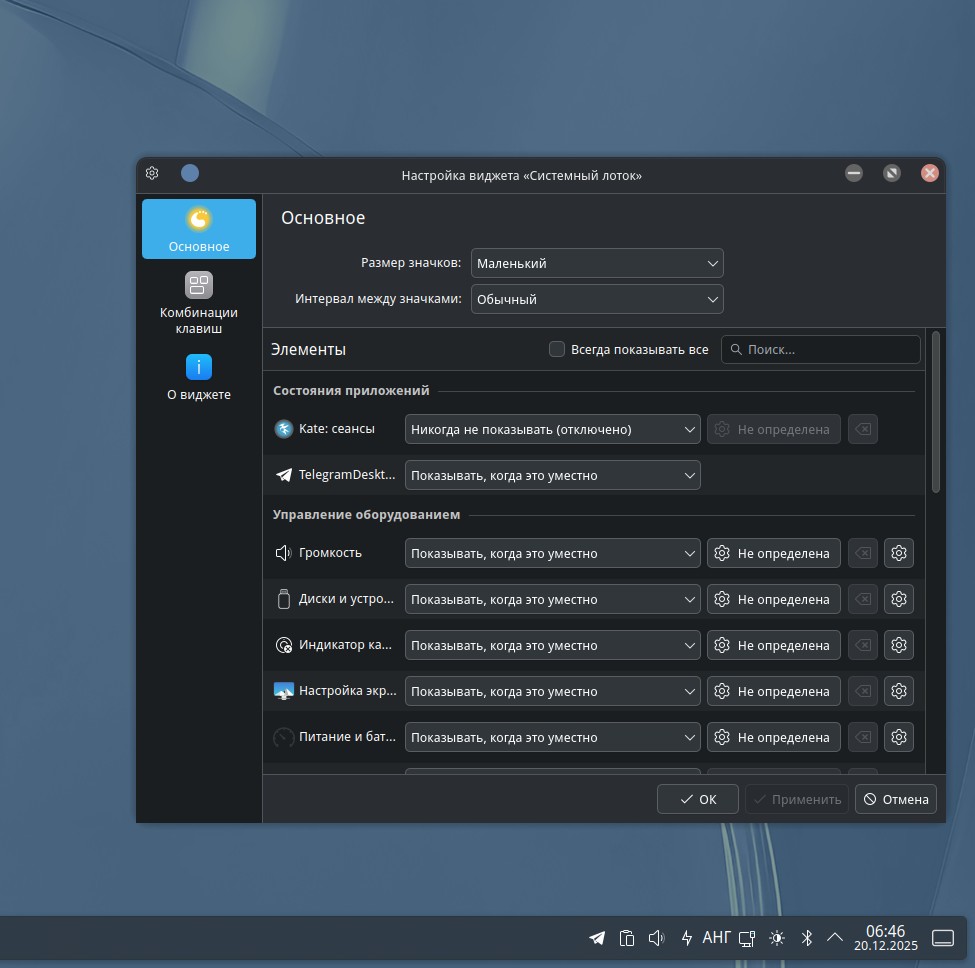Click the OK button
Viewport: 975px width, 968px height.
[x=698, y=799]
